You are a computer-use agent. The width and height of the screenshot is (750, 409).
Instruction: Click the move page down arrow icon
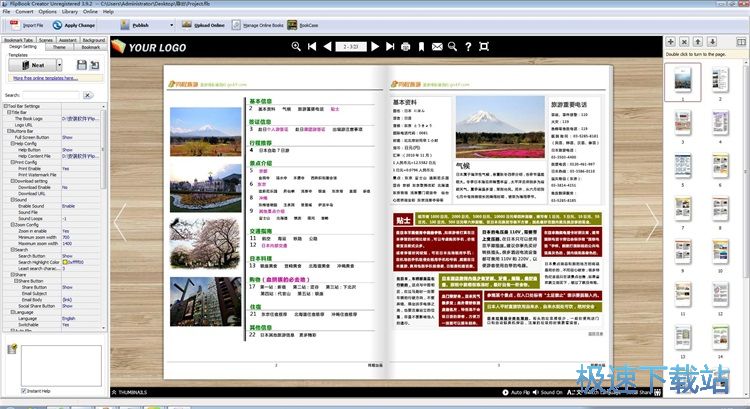pos(712,42)
